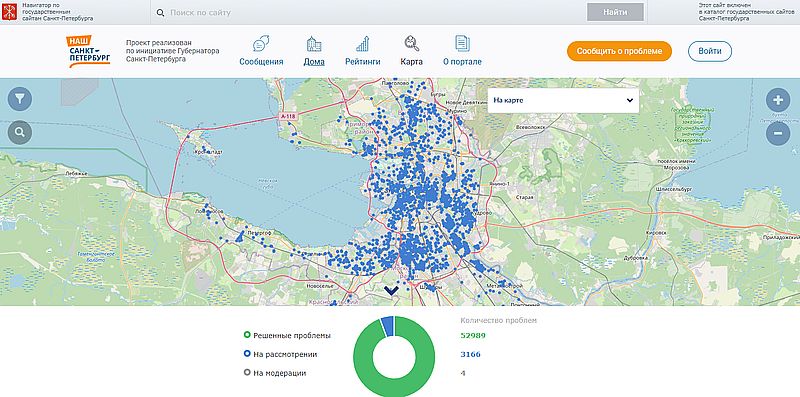Click the Шлиссельбург label on the map
This screenshot has width=800, height=397.
point(674,189)
